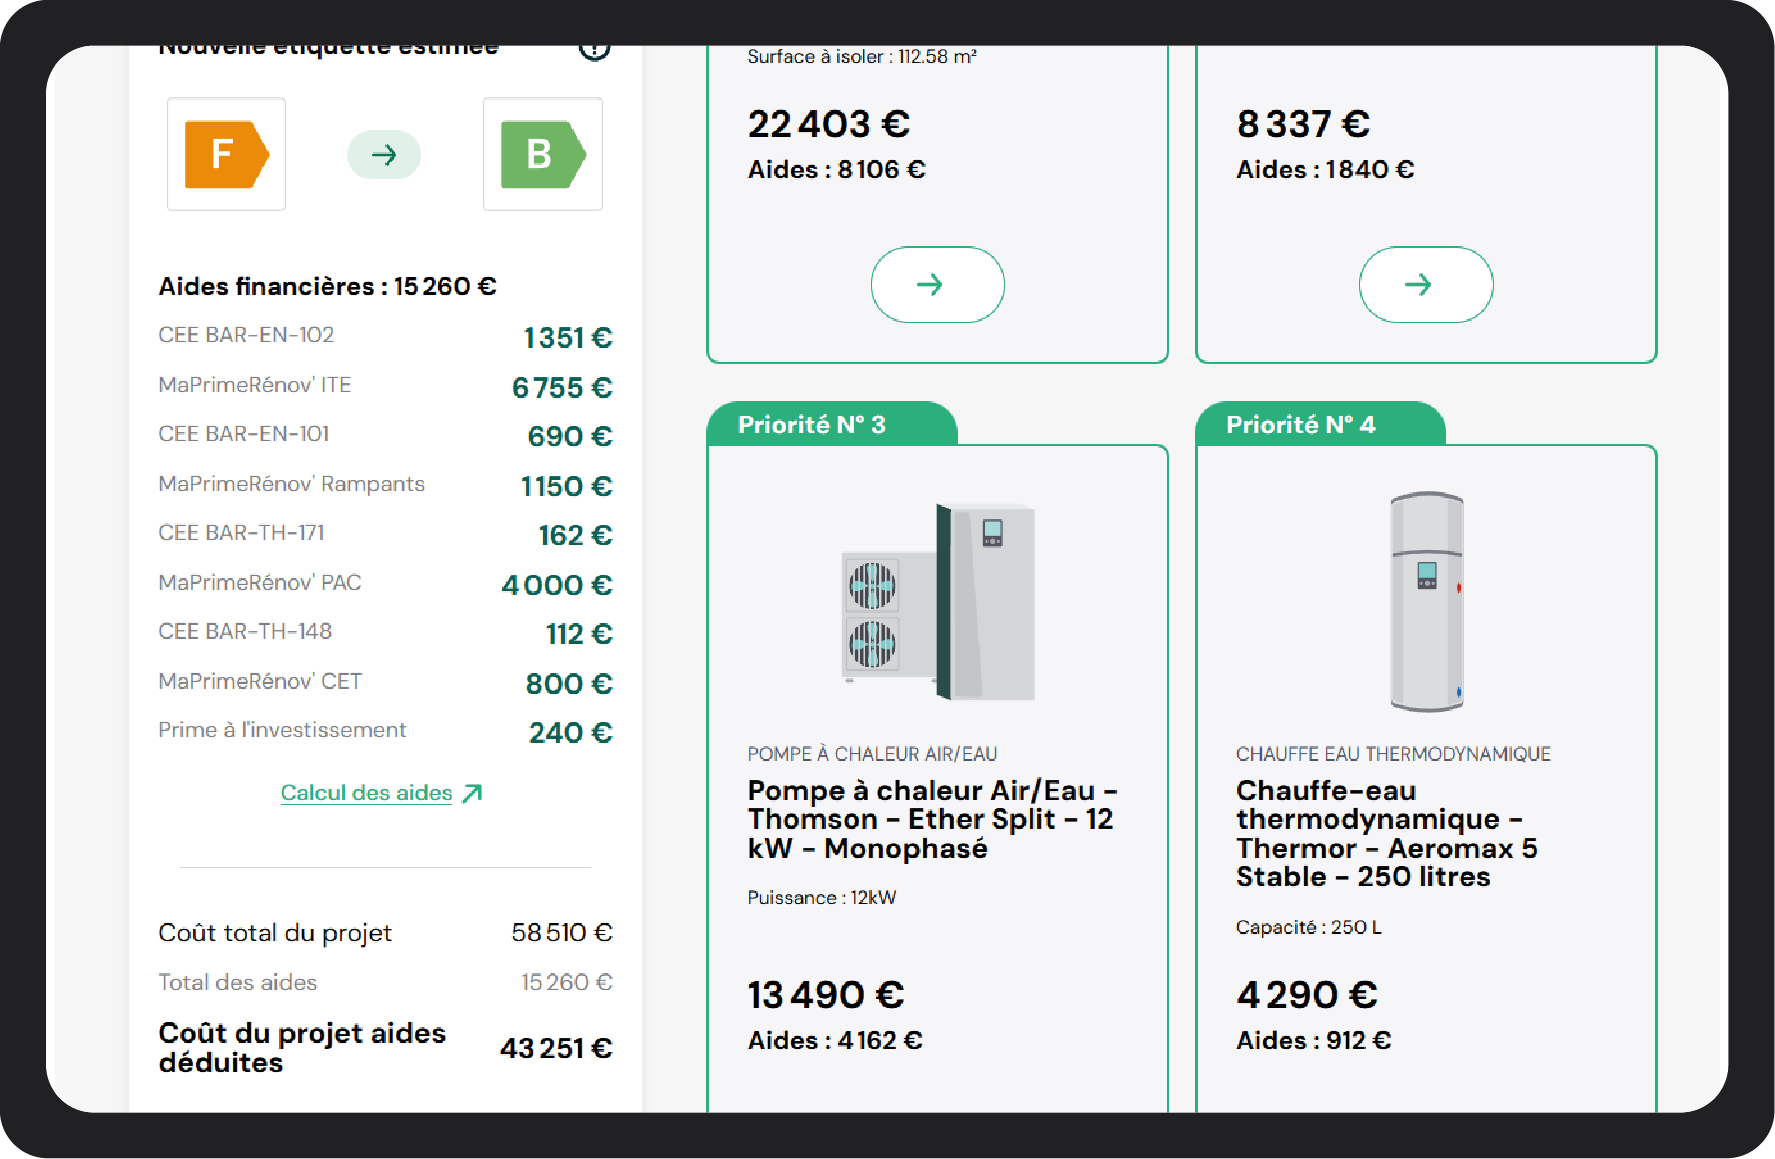The width and height of the screenshot is (1775, 1159).
Task: Click the MaPrimeRénov' ITE aid row
Action: click(385, 386)
